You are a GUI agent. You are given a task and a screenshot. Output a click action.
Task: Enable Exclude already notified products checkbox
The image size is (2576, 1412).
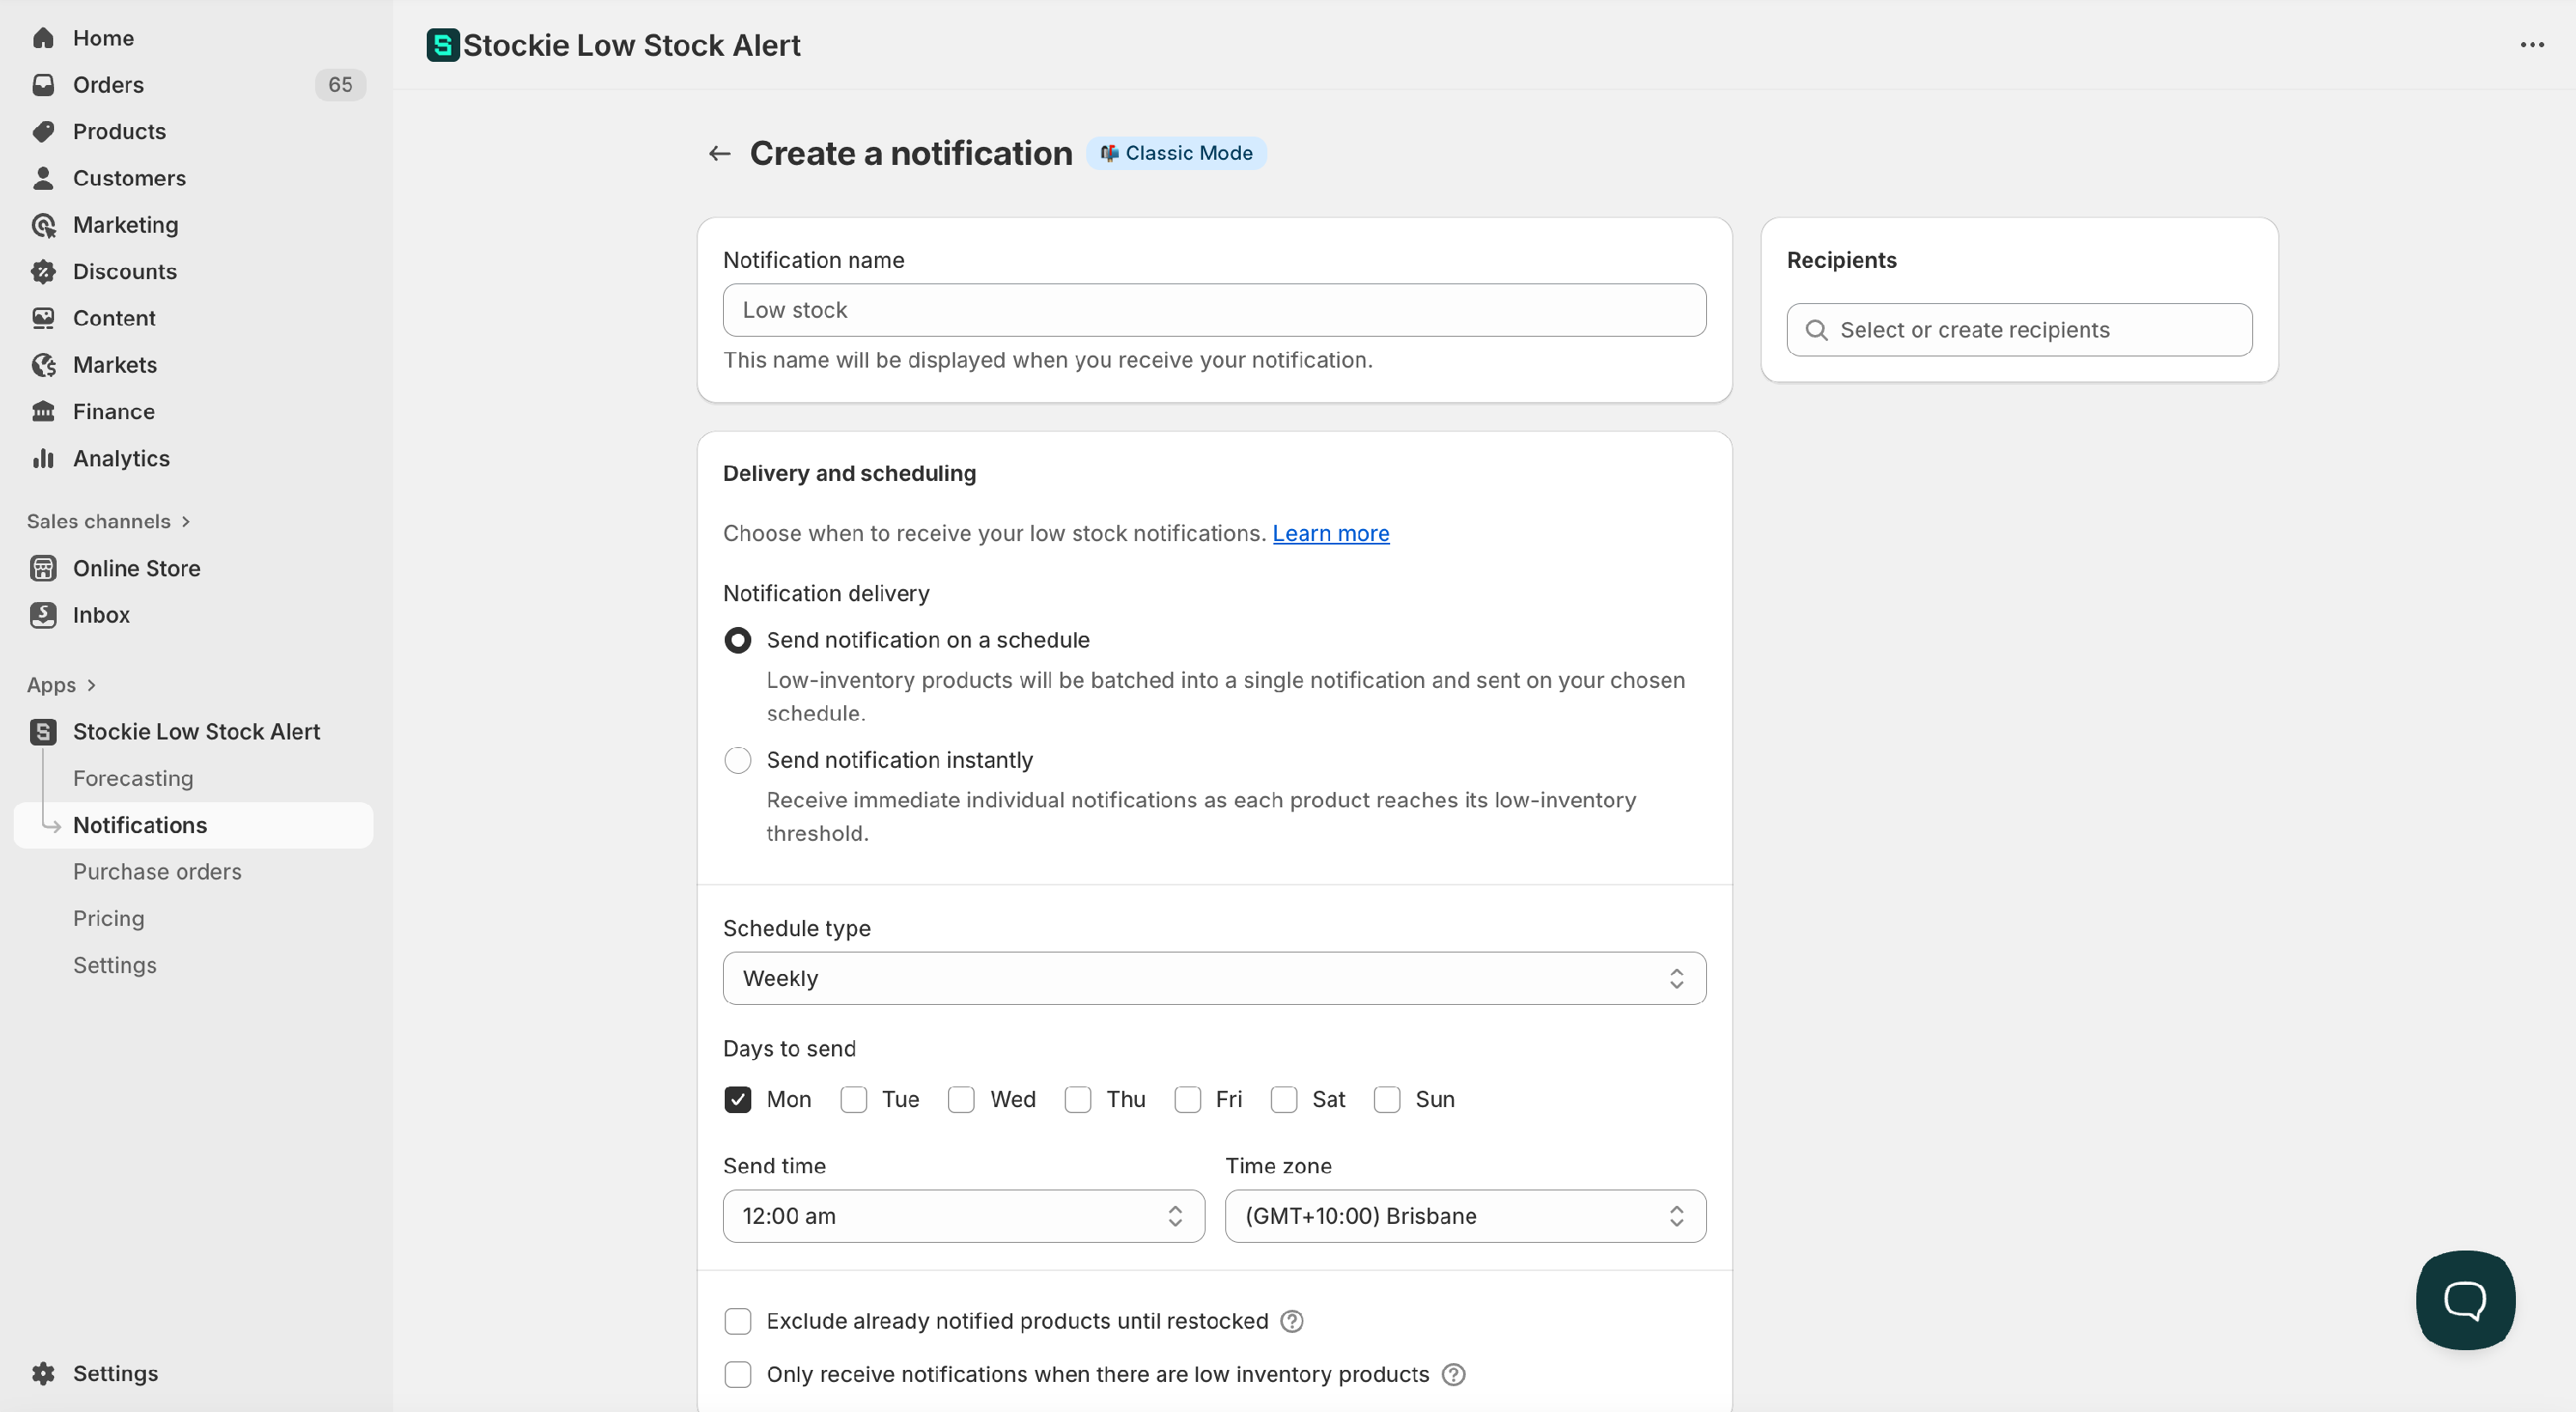738,1321
